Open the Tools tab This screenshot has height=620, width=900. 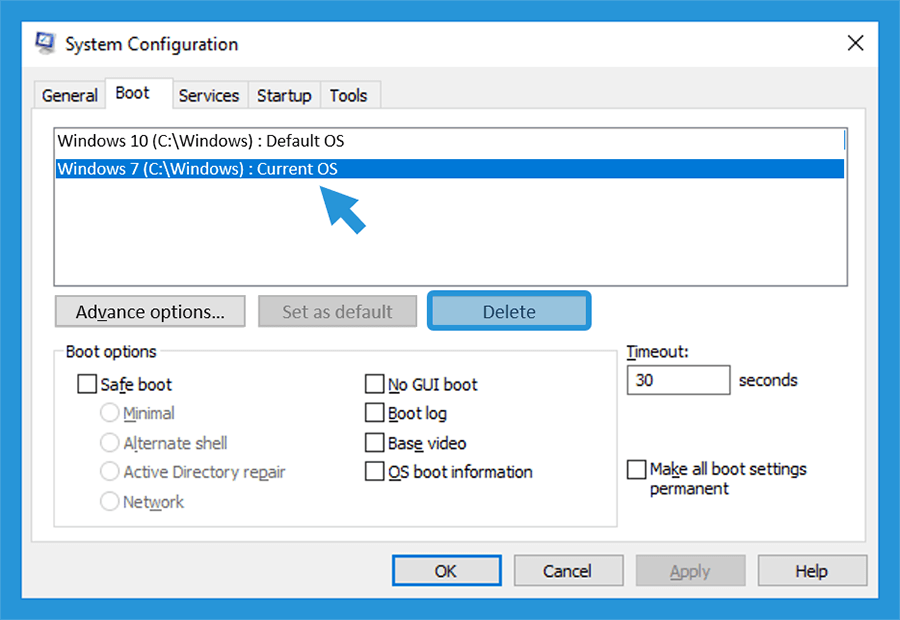(x=348, y=95)
